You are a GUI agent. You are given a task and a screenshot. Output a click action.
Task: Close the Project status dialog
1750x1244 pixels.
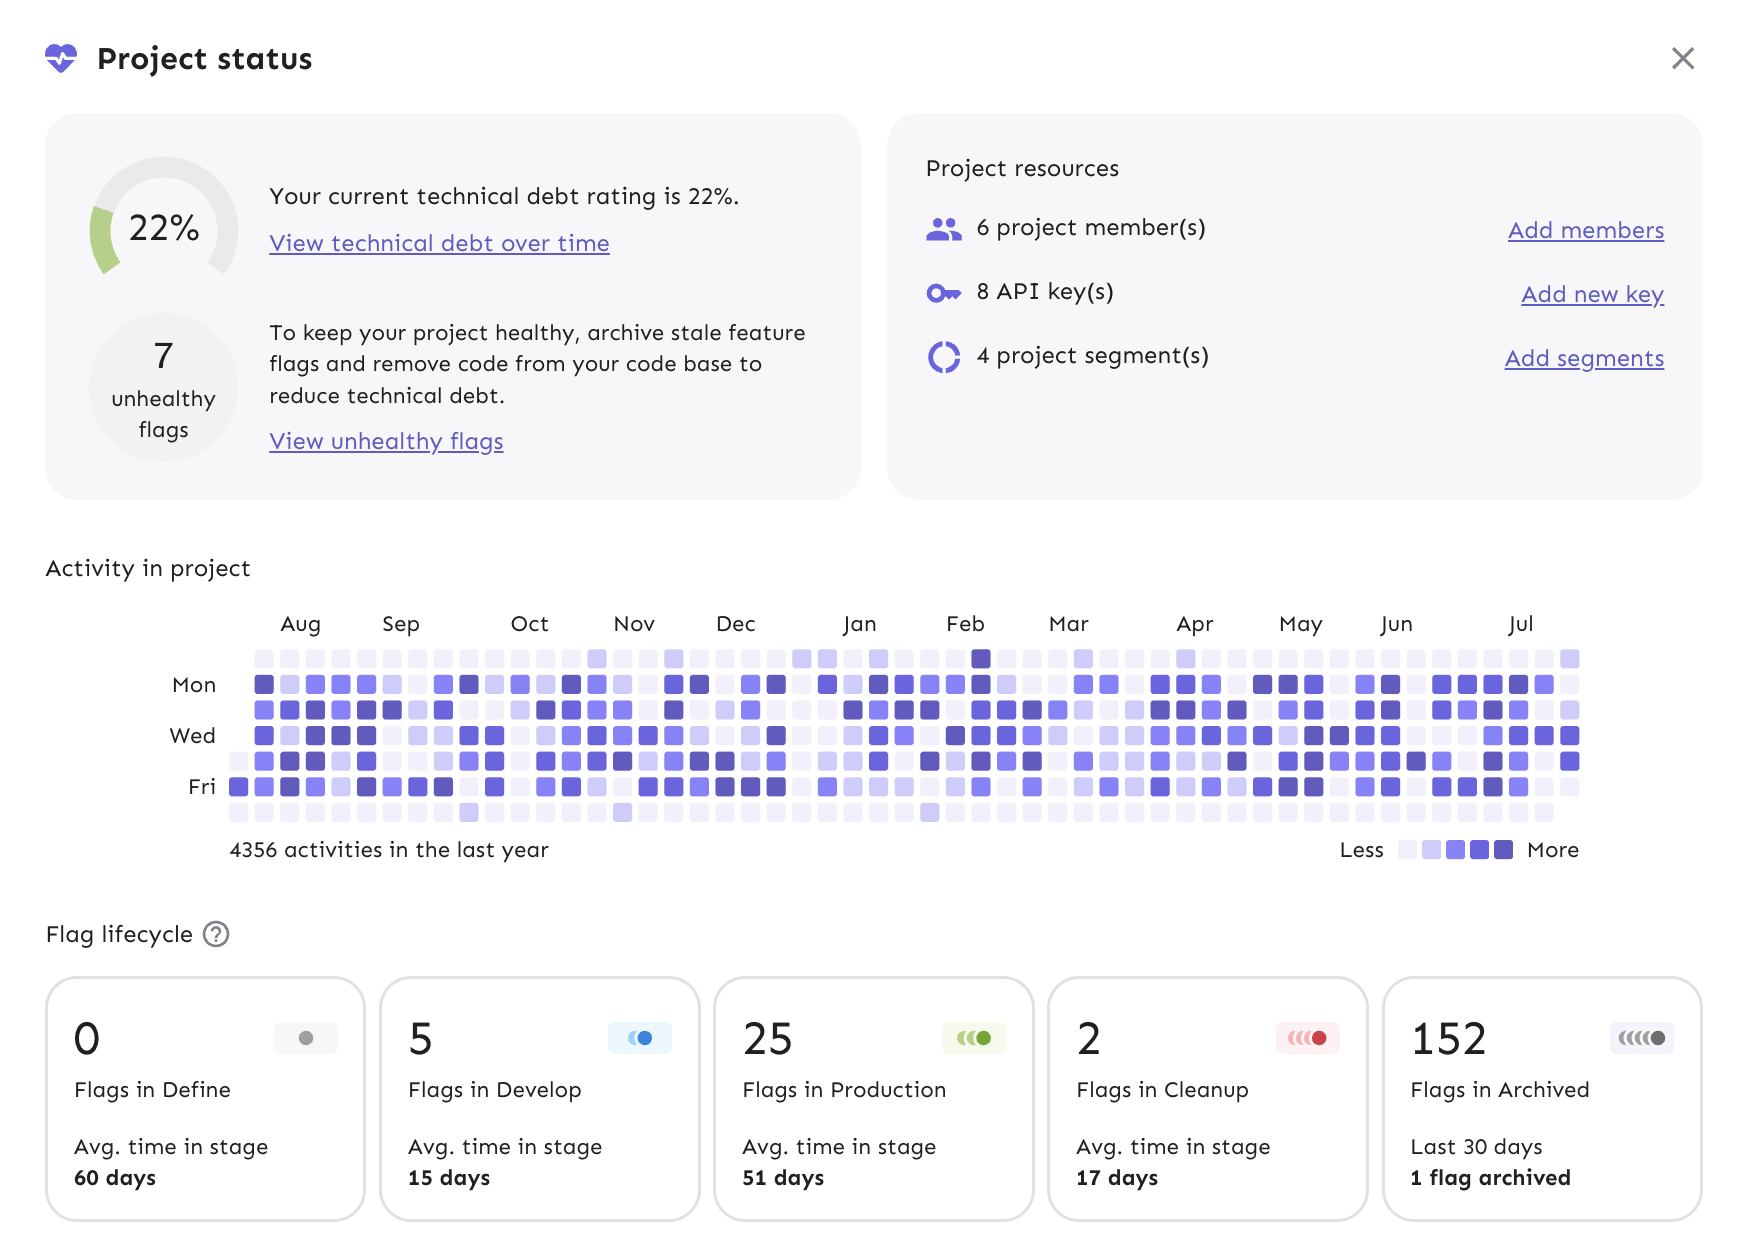coord(1683,59)
